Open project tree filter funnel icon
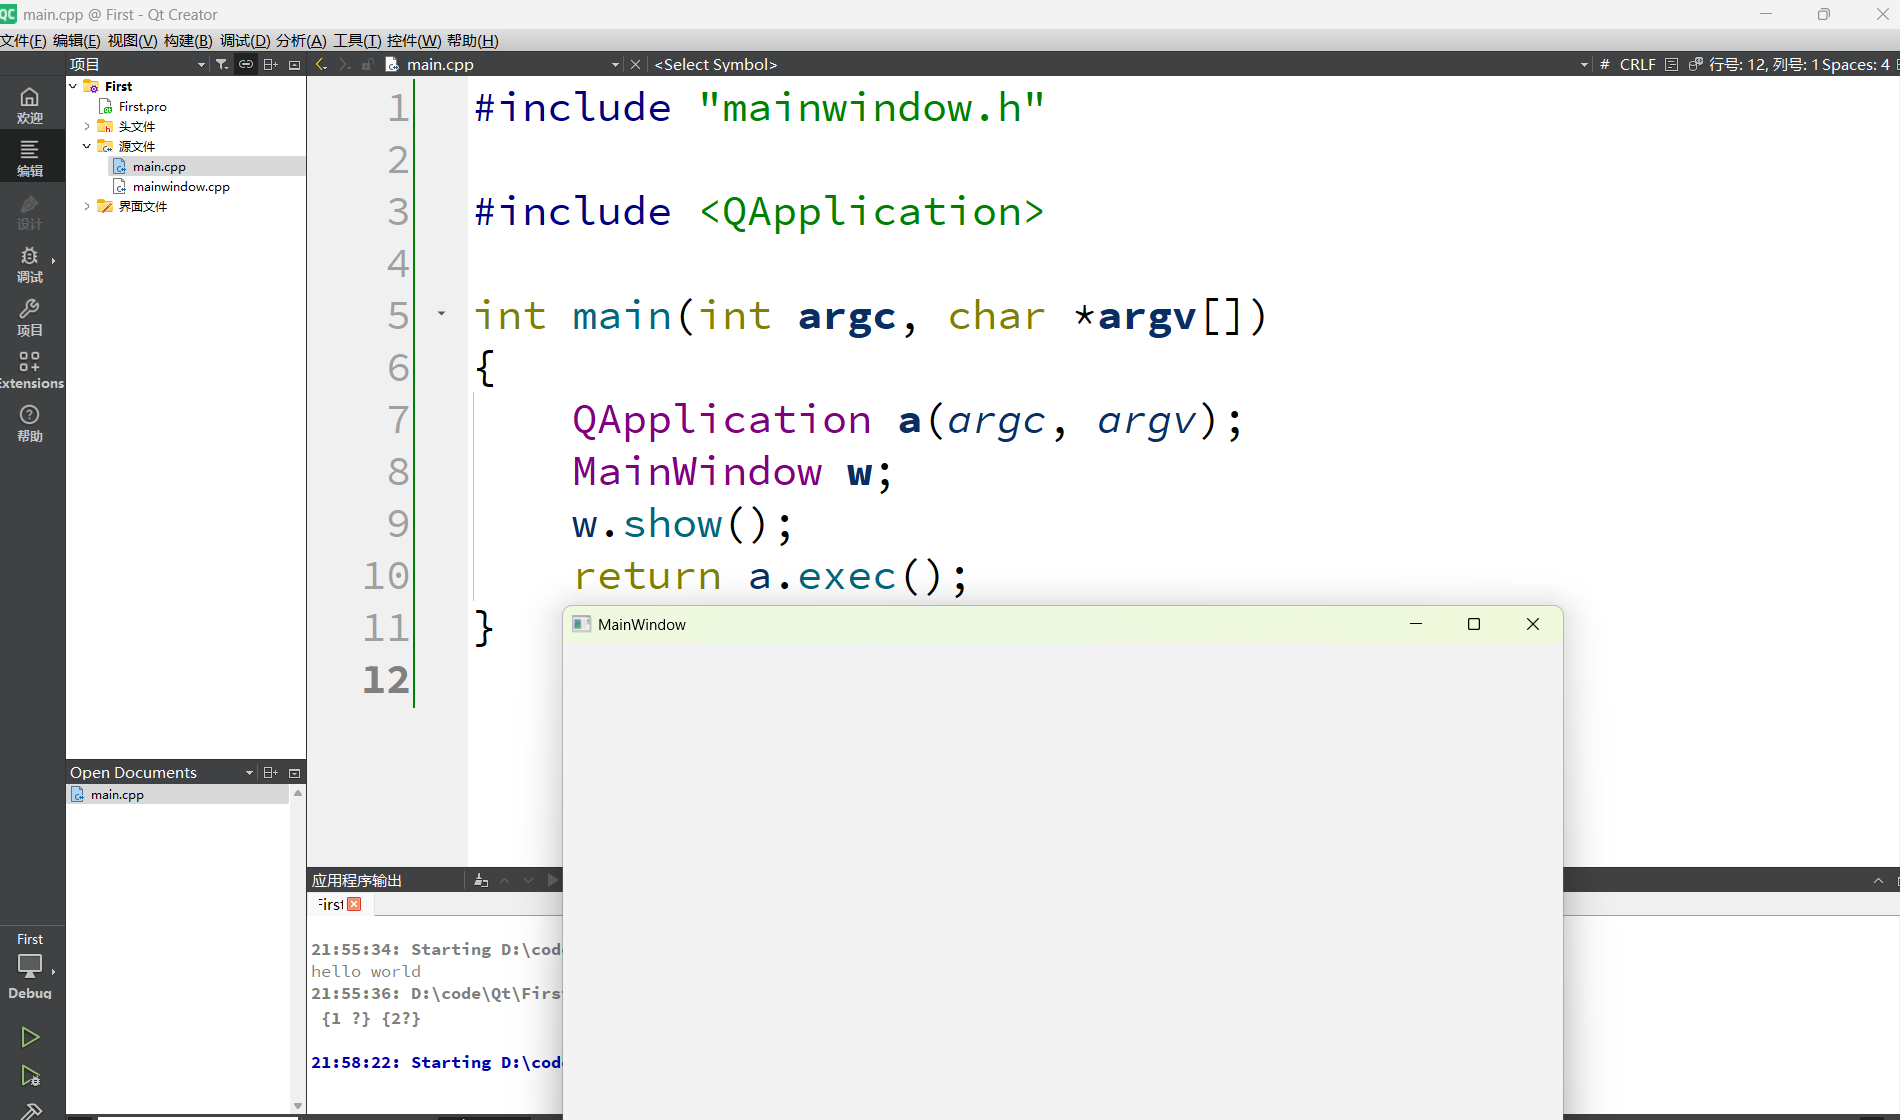This screenshot has height=1120, width=1900. coord(222,64)
